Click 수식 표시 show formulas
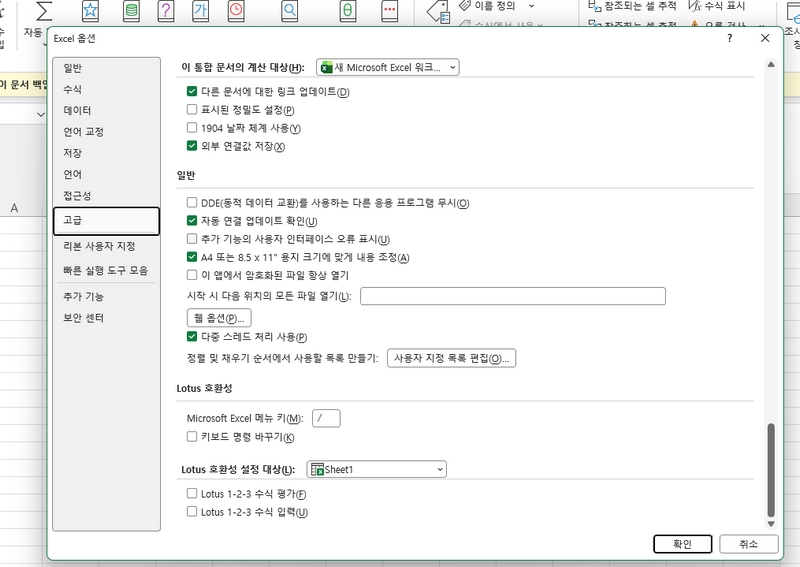The image size is (800, 567). point(716,6)
